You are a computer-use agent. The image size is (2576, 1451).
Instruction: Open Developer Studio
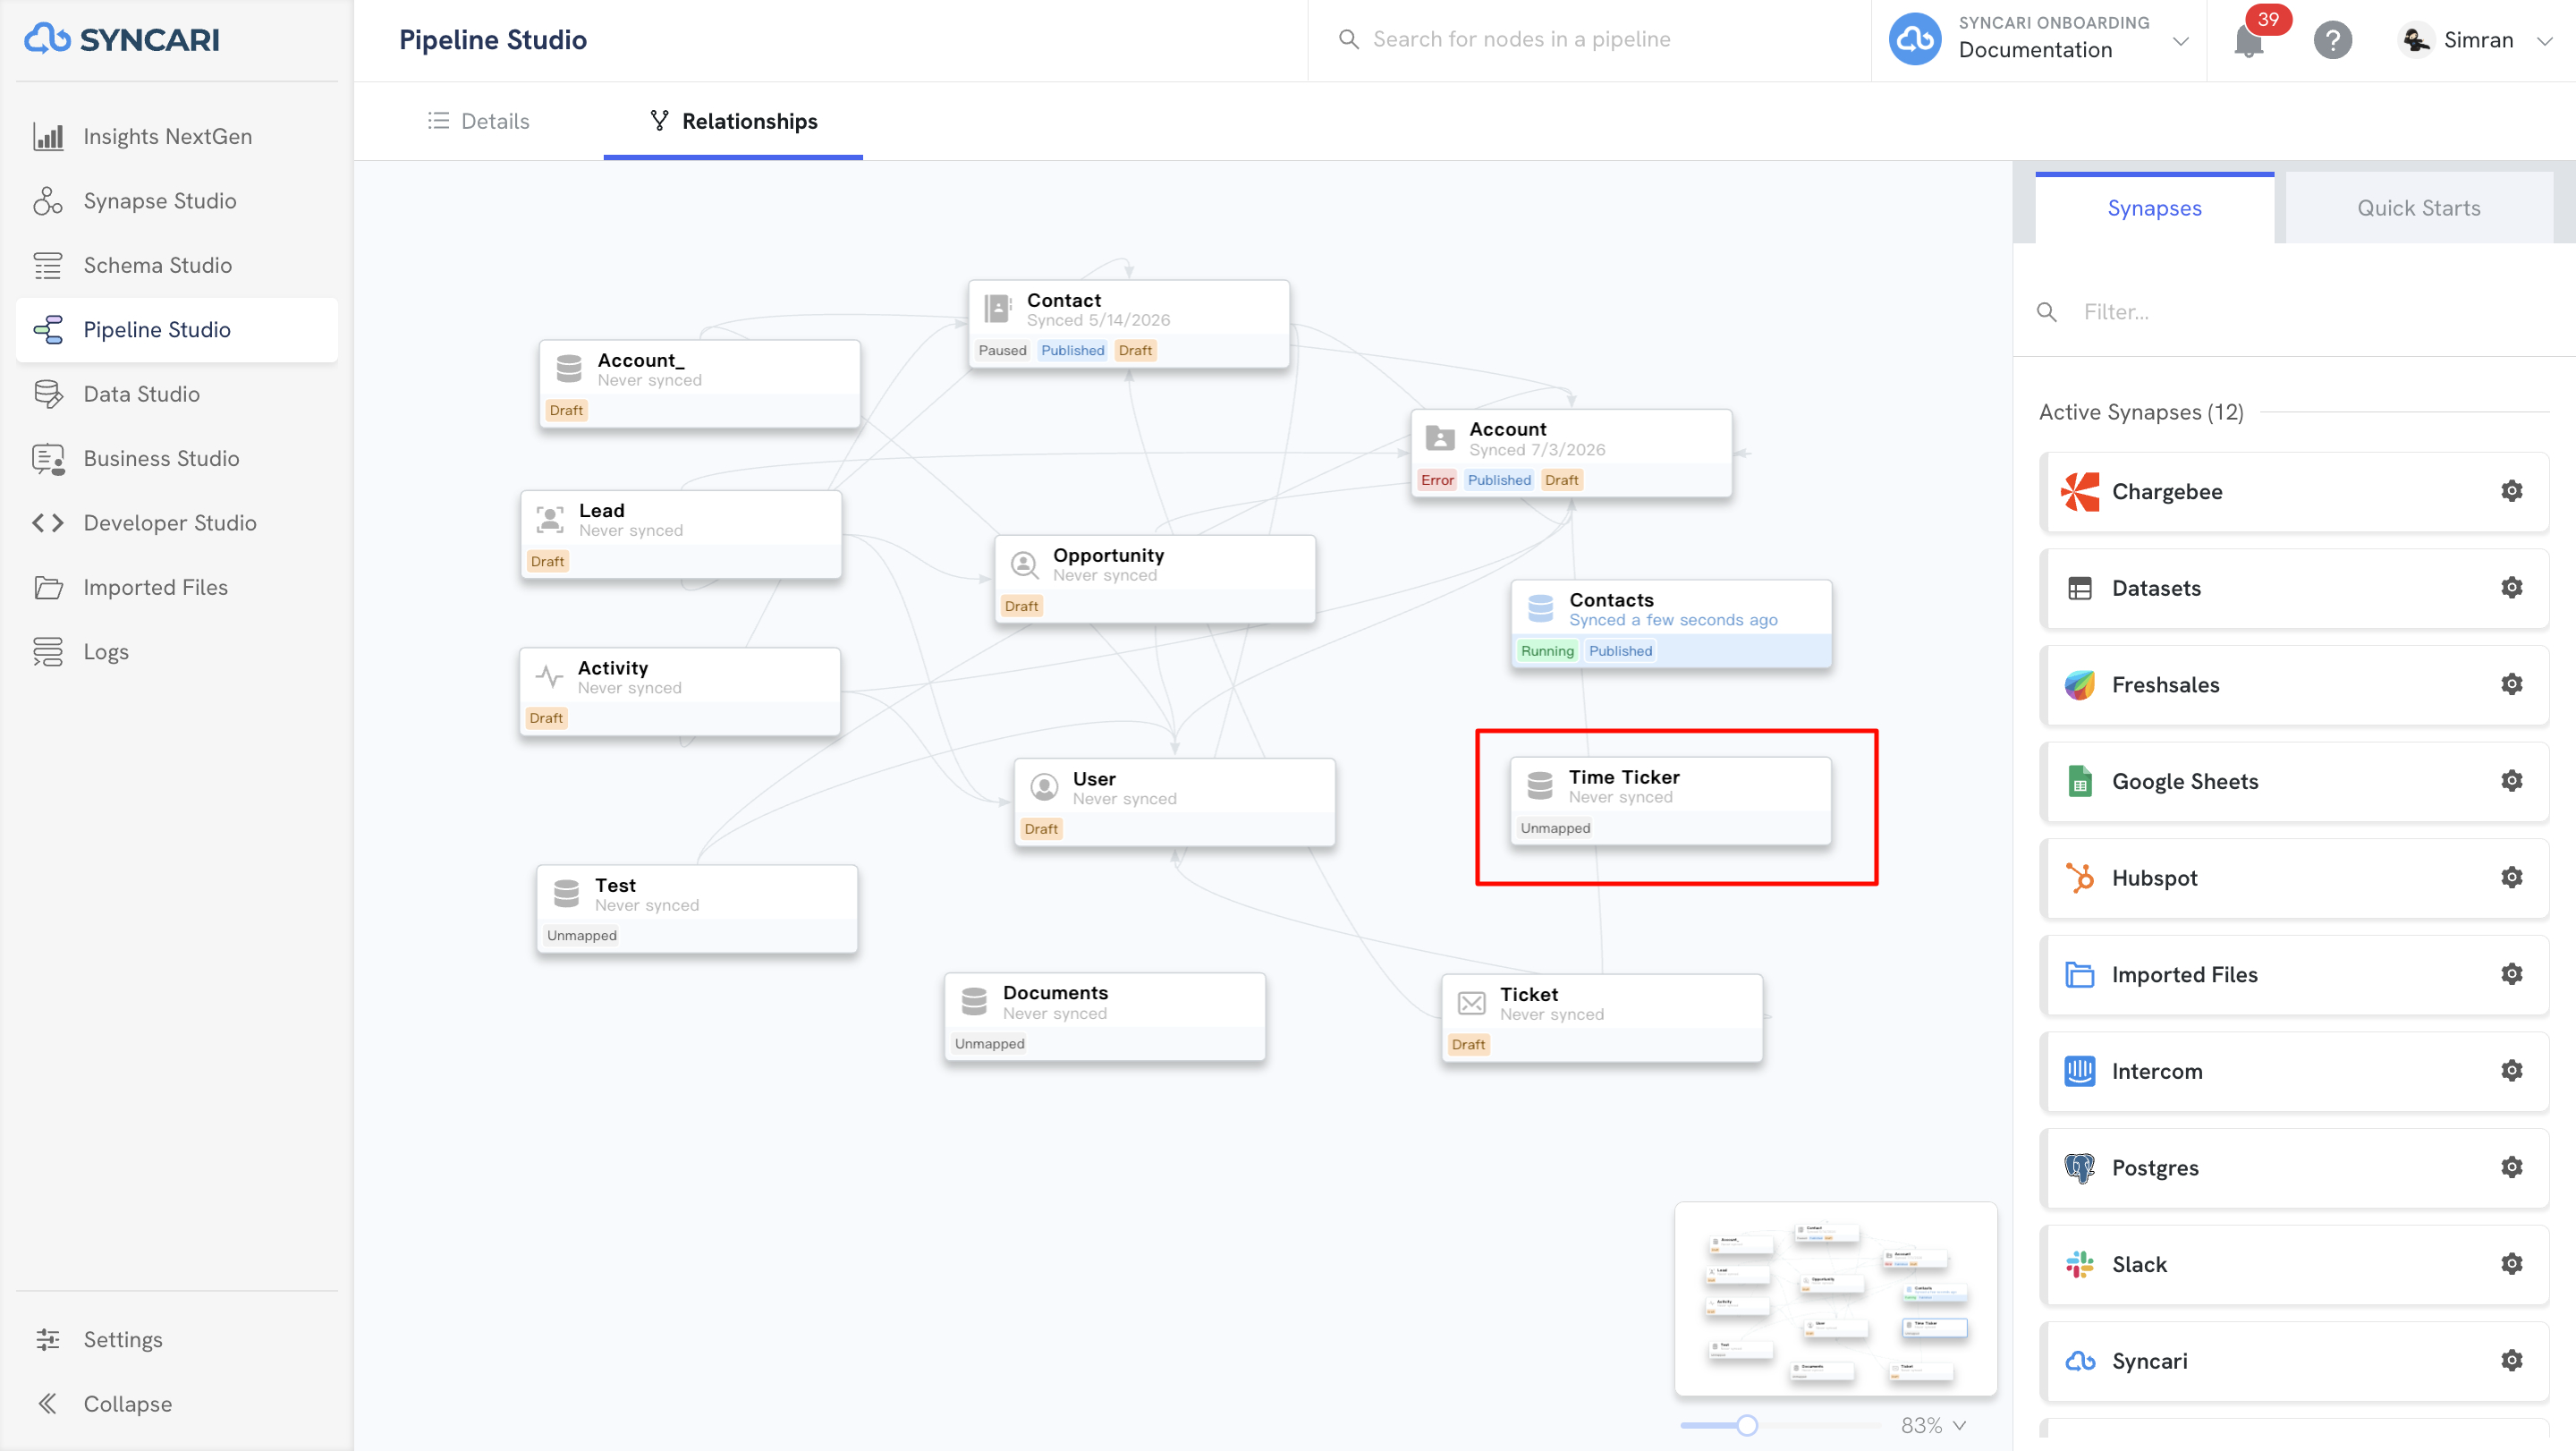(177, 523)
